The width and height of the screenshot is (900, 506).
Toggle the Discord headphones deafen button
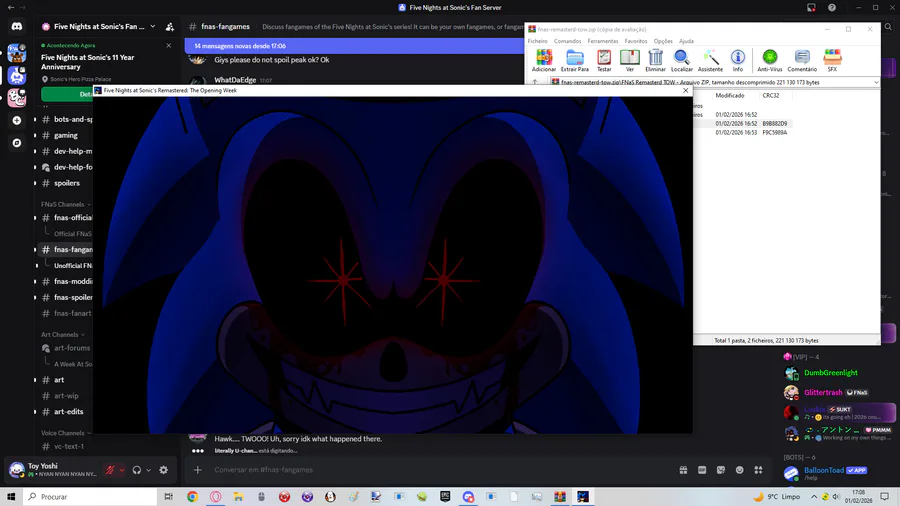[x=137, y=470]
